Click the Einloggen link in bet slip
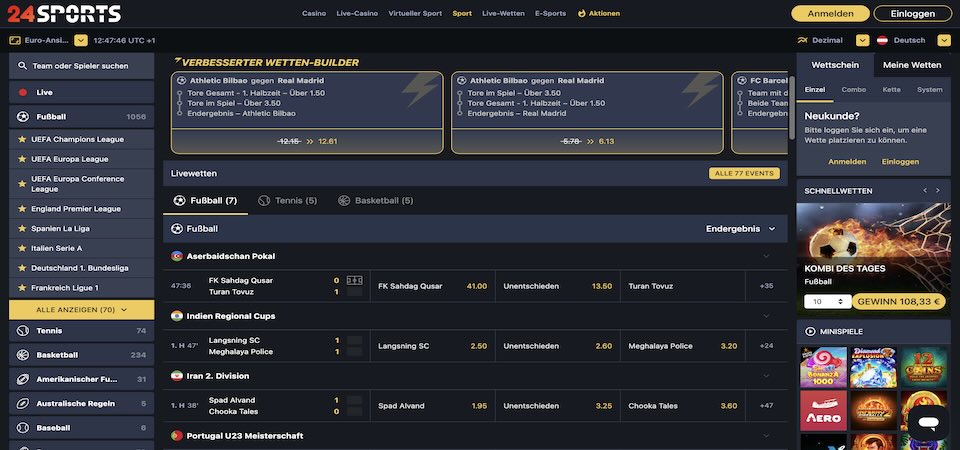 (900, 162)
